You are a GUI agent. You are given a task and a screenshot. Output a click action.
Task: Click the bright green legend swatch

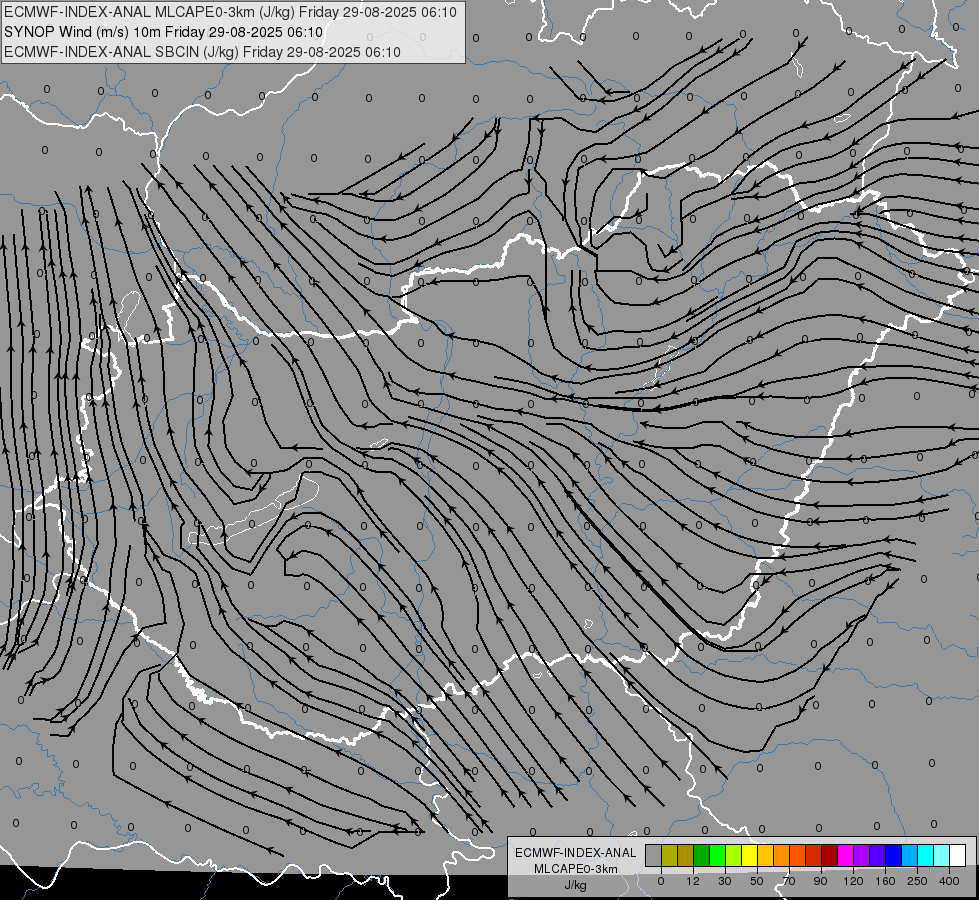[717, 856]
